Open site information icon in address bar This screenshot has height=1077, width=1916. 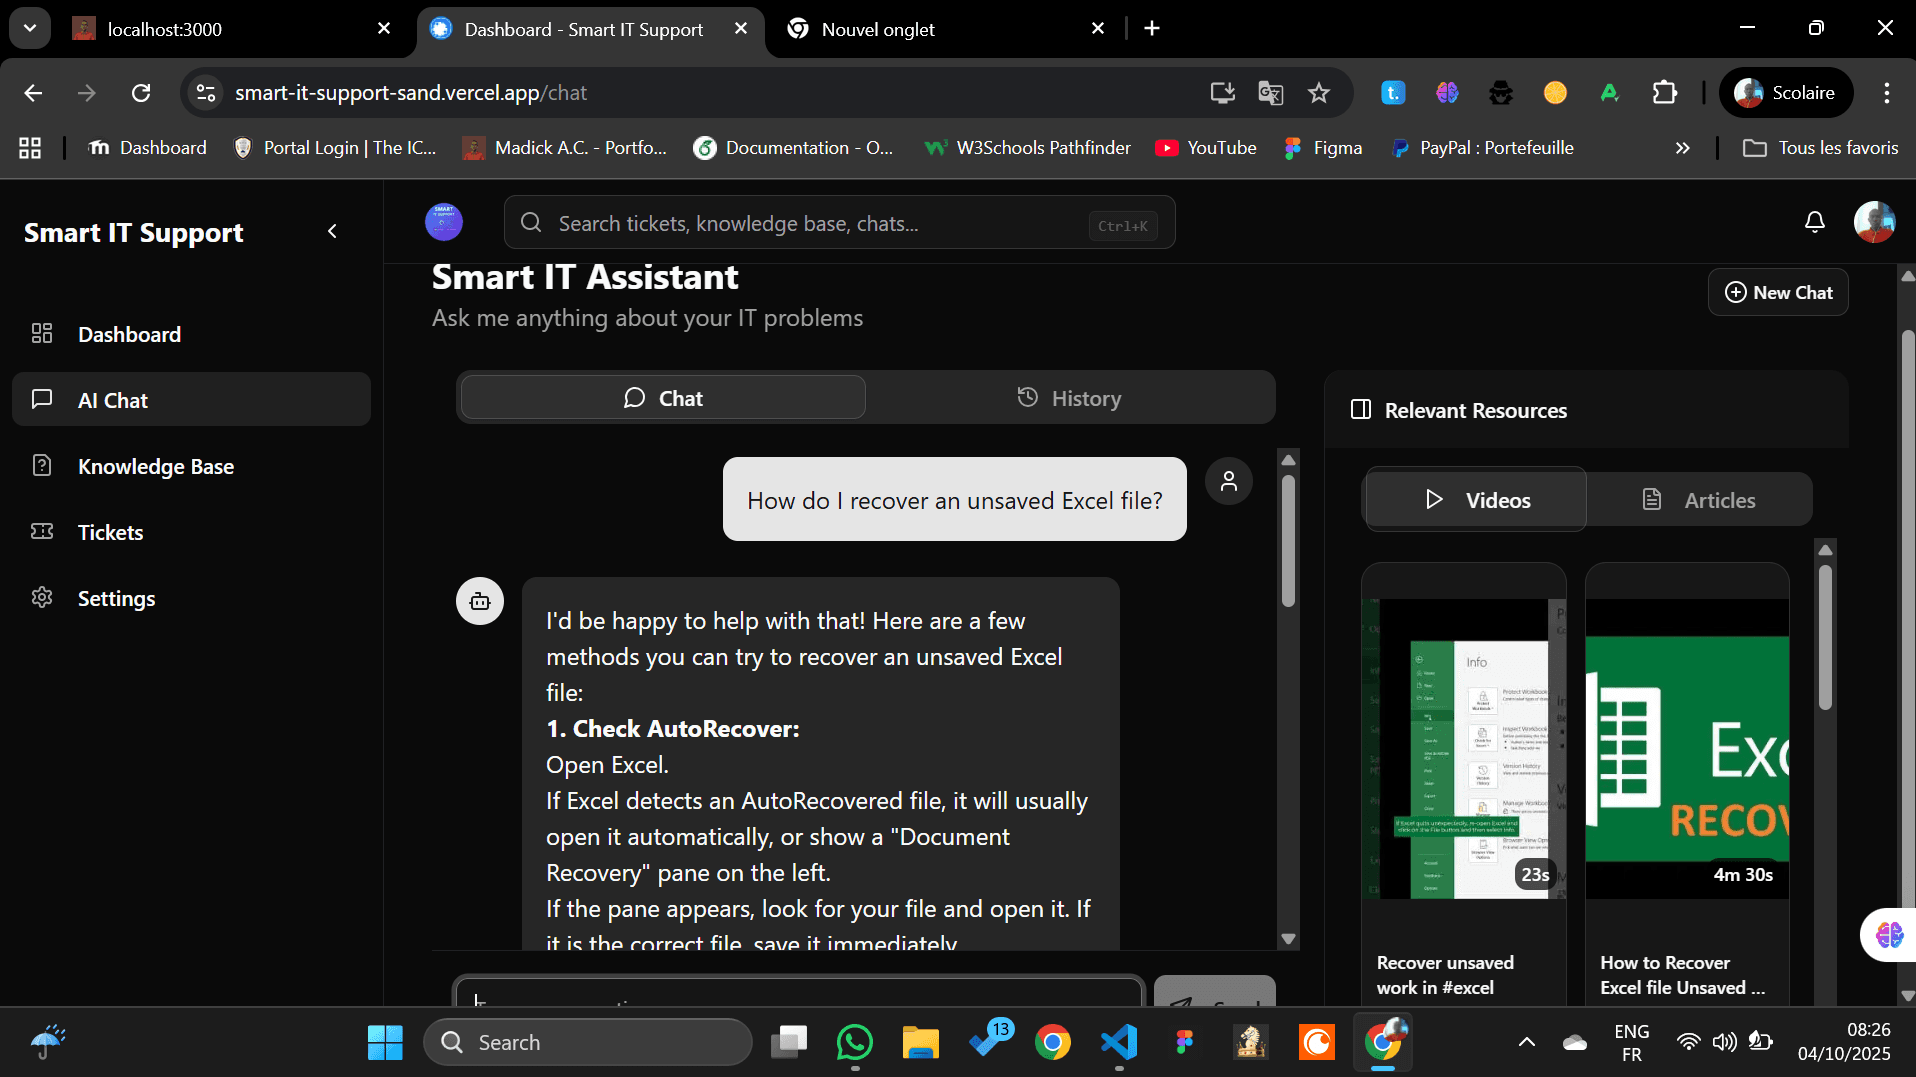click(205, 93)
